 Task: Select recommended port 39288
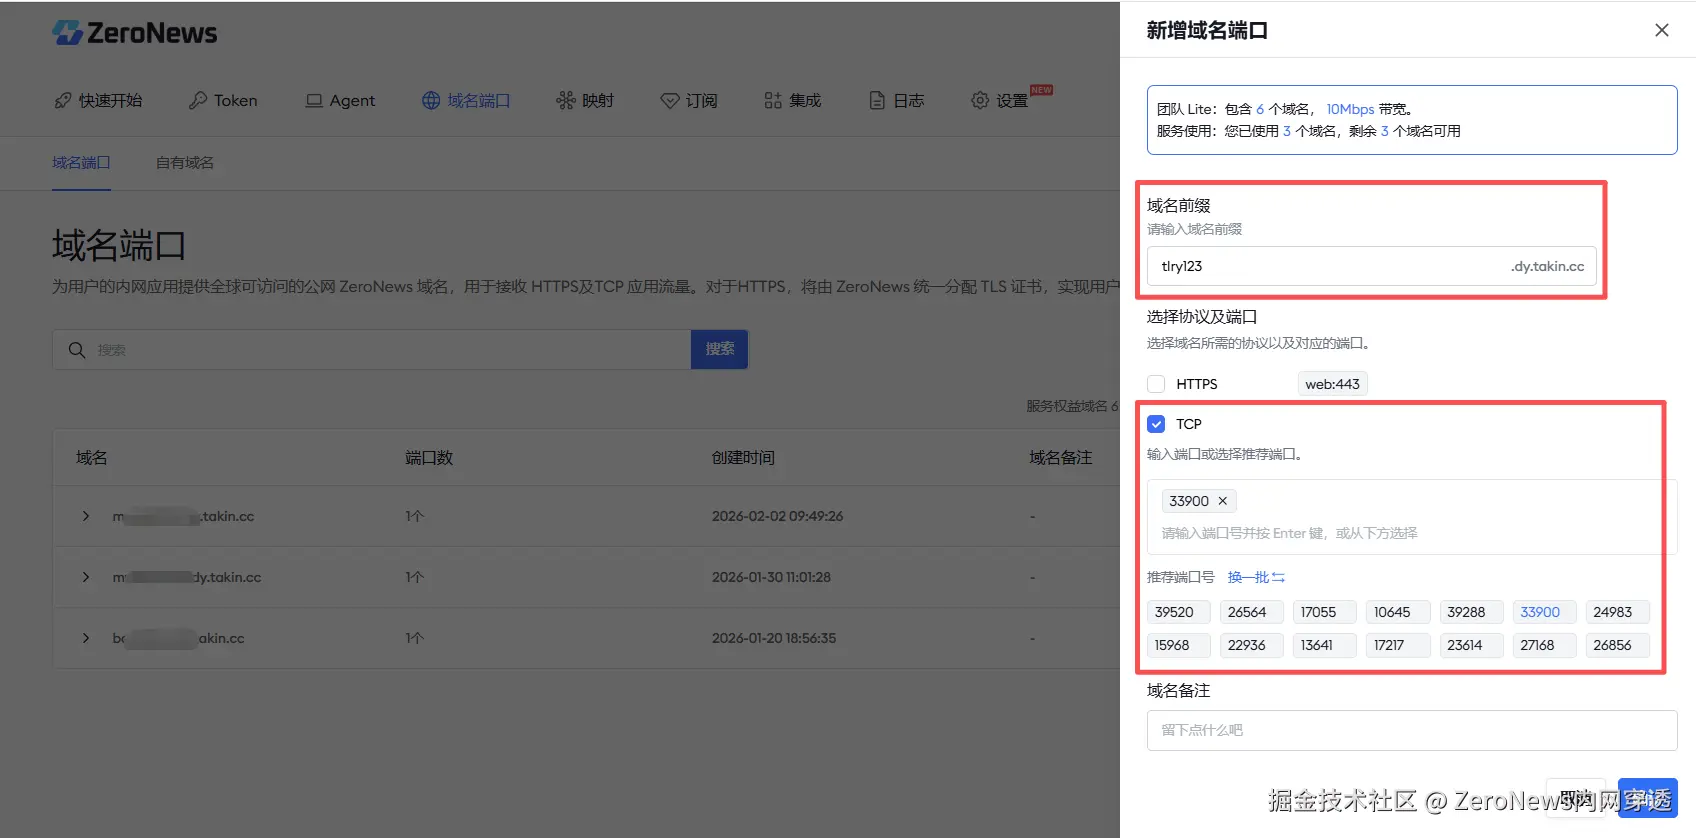(x=1471, y=612)
